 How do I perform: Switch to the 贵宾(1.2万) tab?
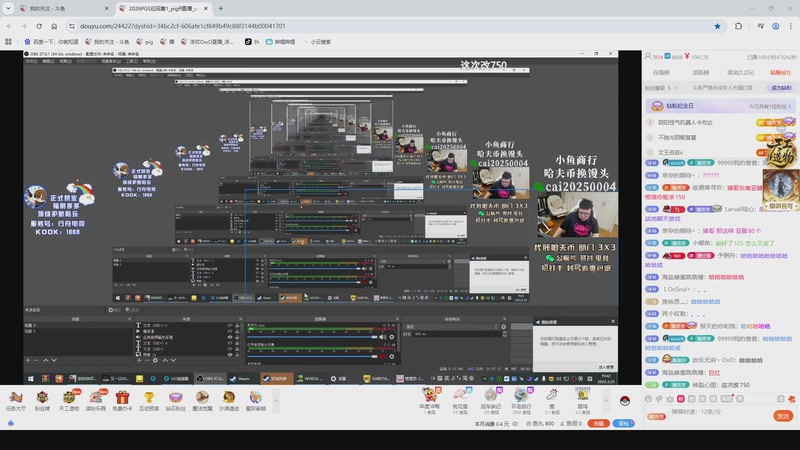tap(740, 72)
